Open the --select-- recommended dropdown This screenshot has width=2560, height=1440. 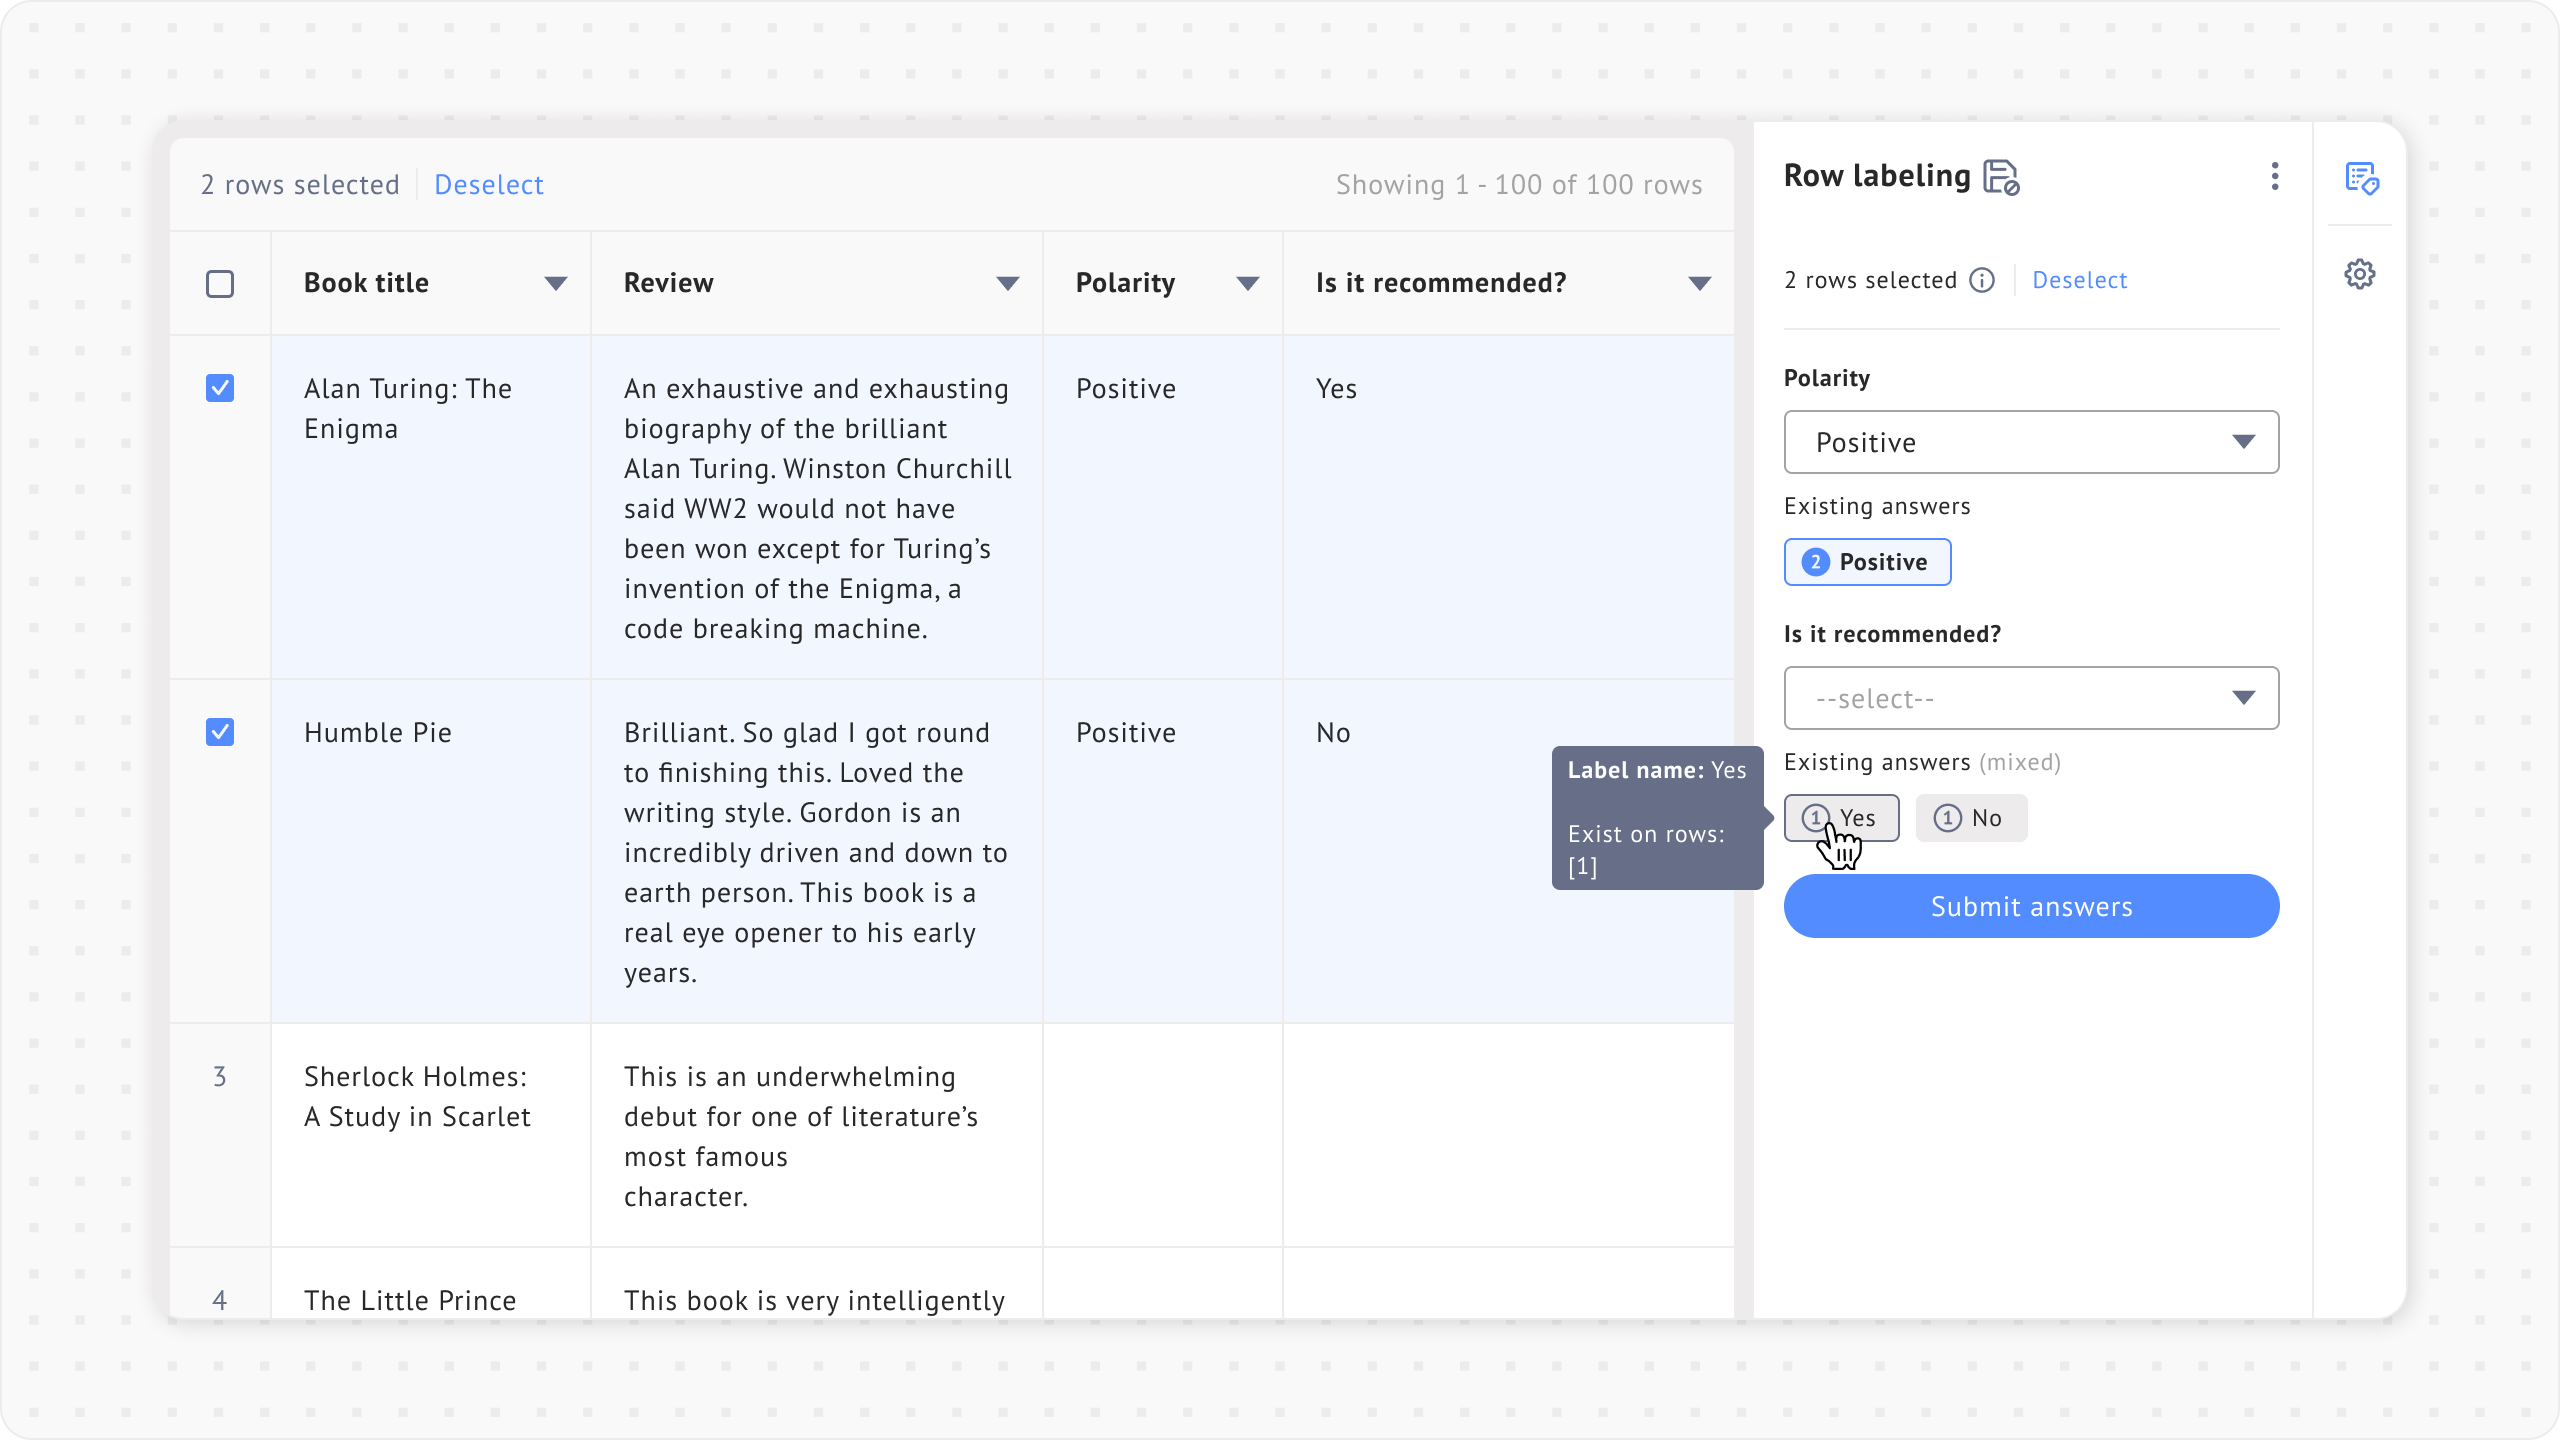(x=2031, y=698)
